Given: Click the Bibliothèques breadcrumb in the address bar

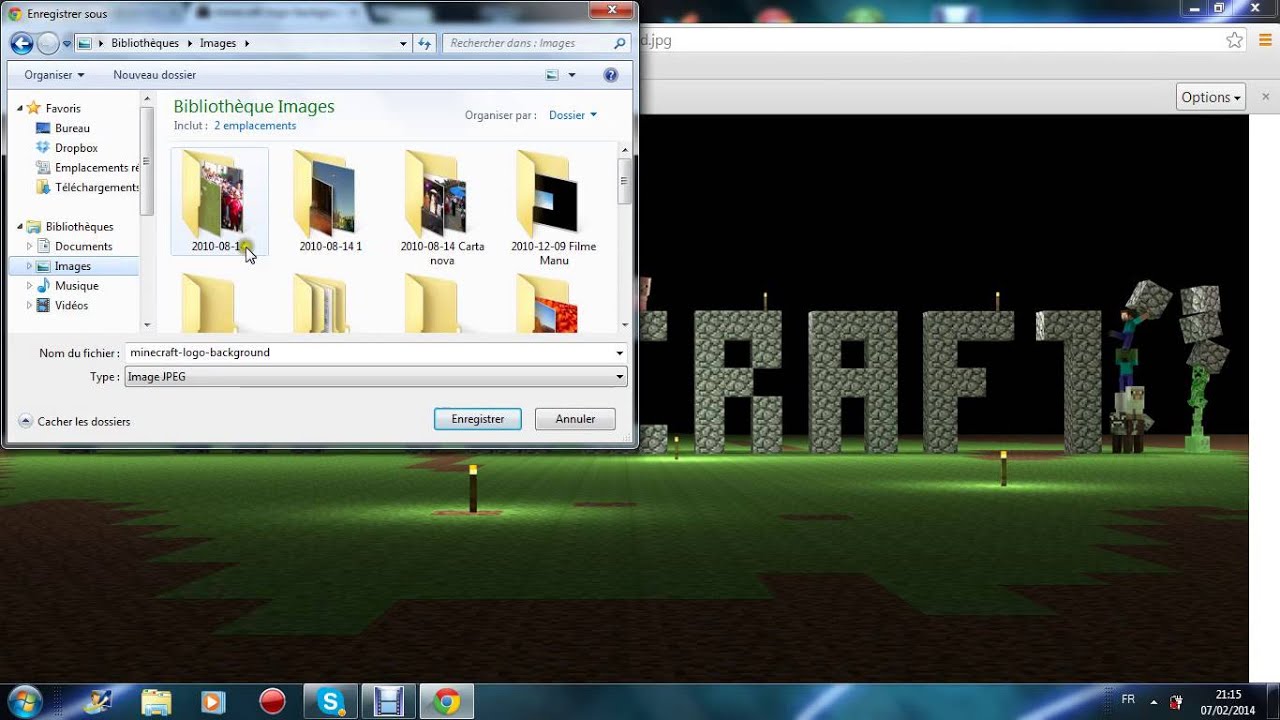Looking at the screenshot, I should [145, 43].
